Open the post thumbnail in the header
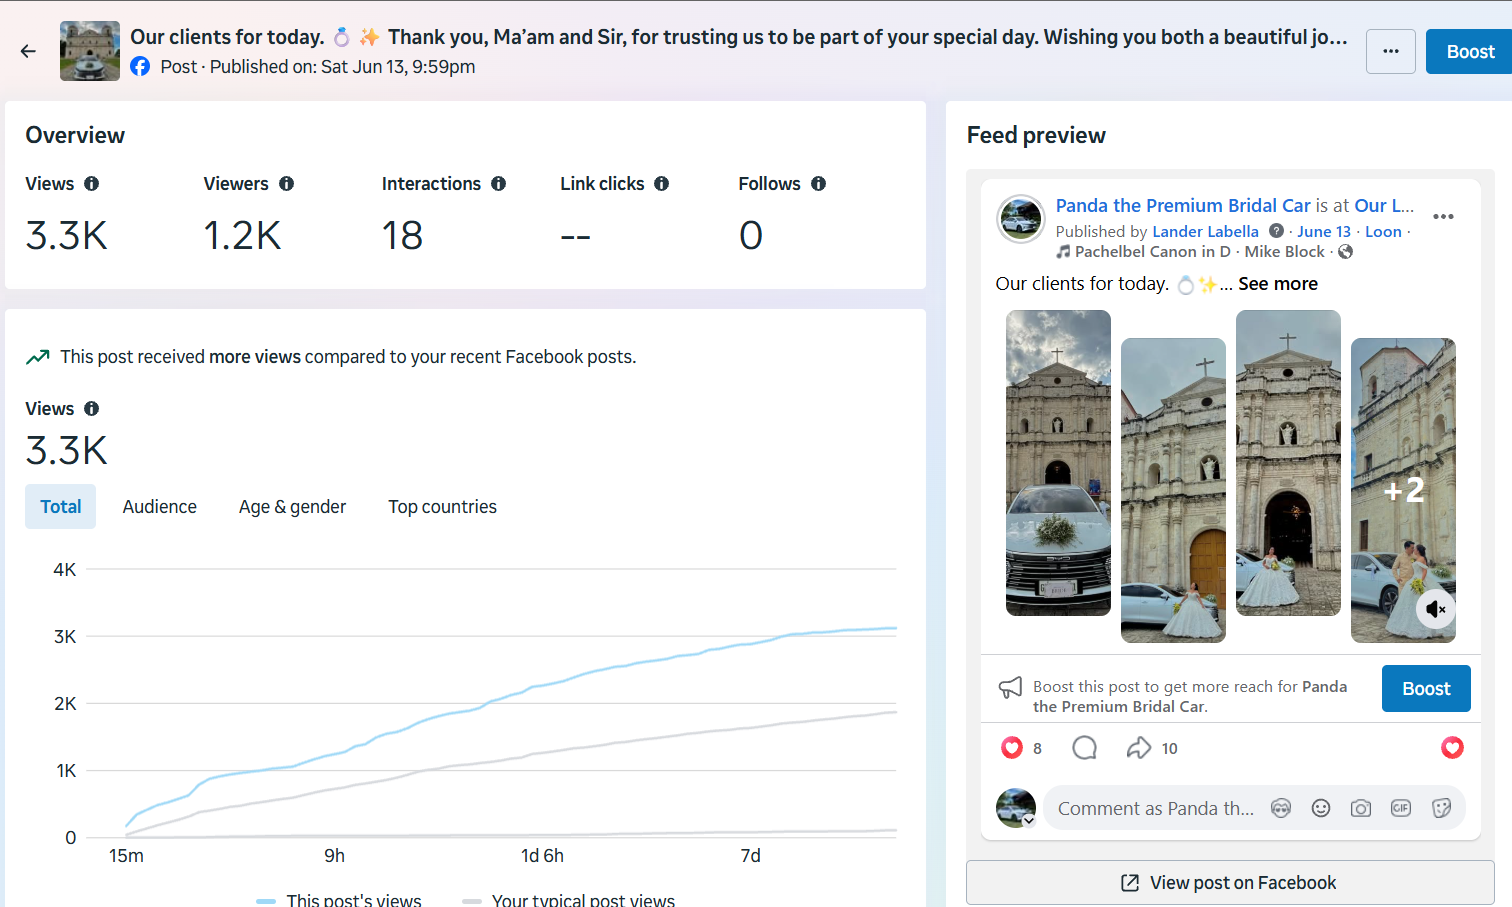Viewport: 1512px width, 907px height. (x=90, y=51)
